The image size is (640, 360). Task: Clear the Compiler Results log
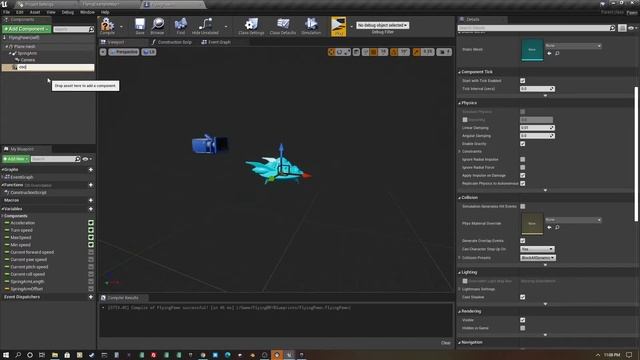(x=446, y=343)
